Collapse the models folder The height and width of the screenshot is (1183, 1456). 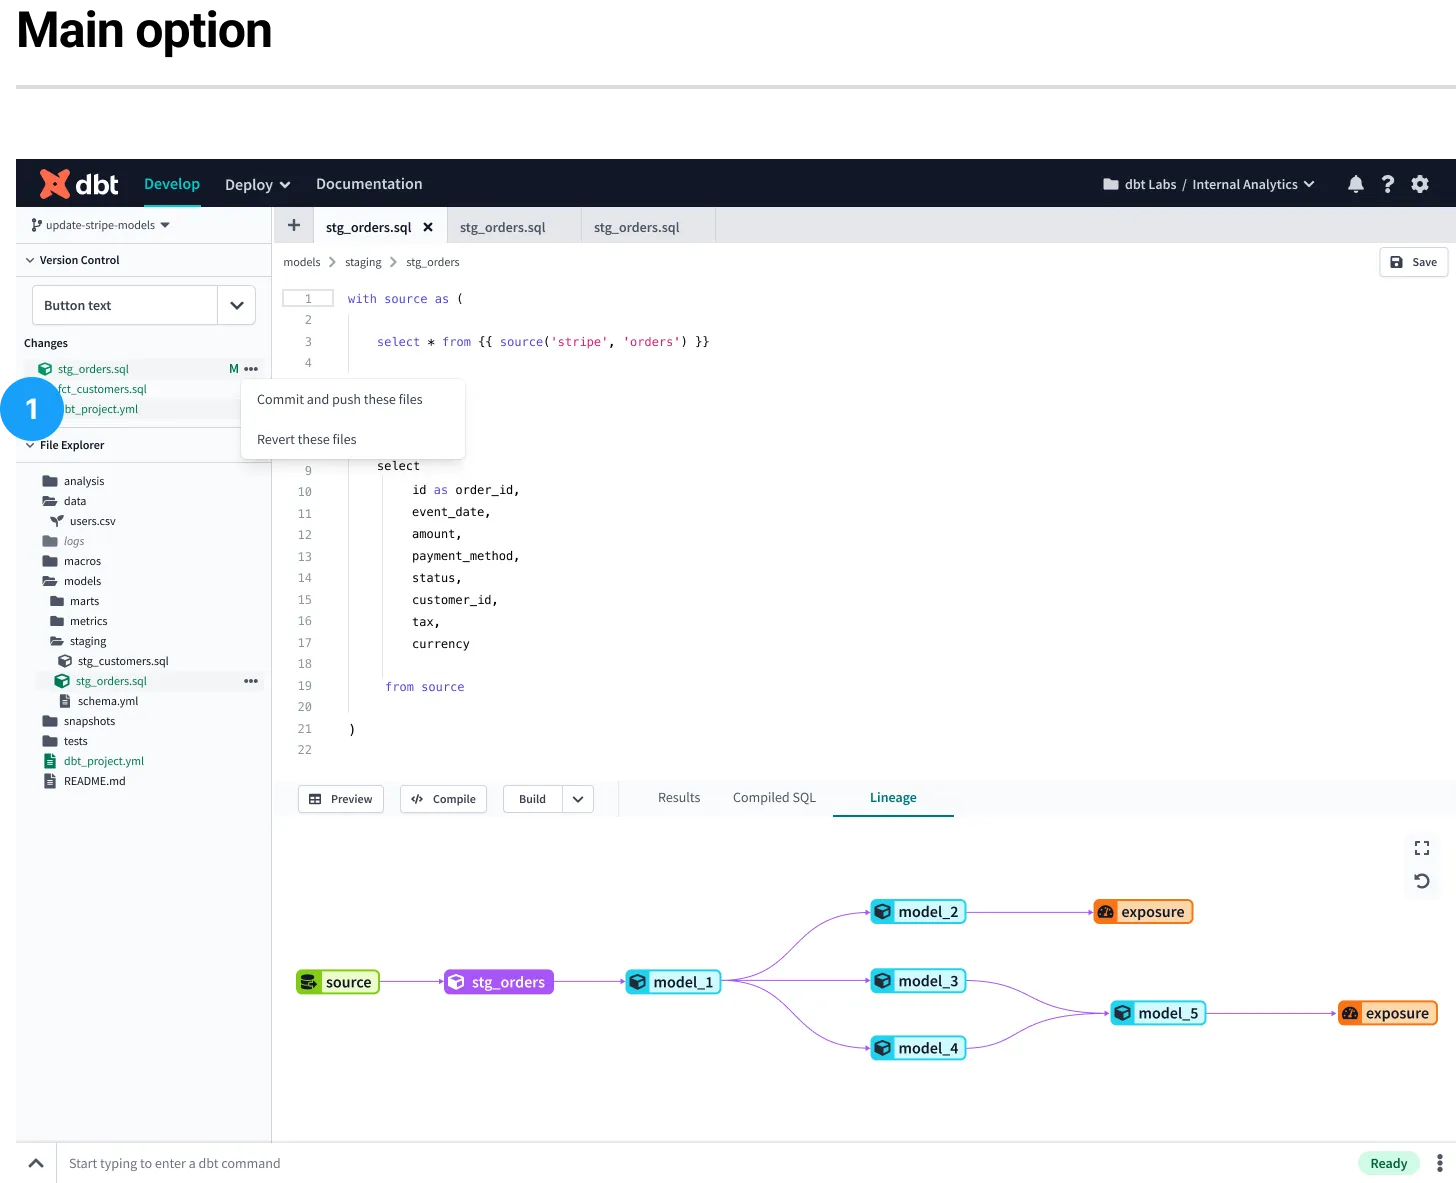click(72, 581)
